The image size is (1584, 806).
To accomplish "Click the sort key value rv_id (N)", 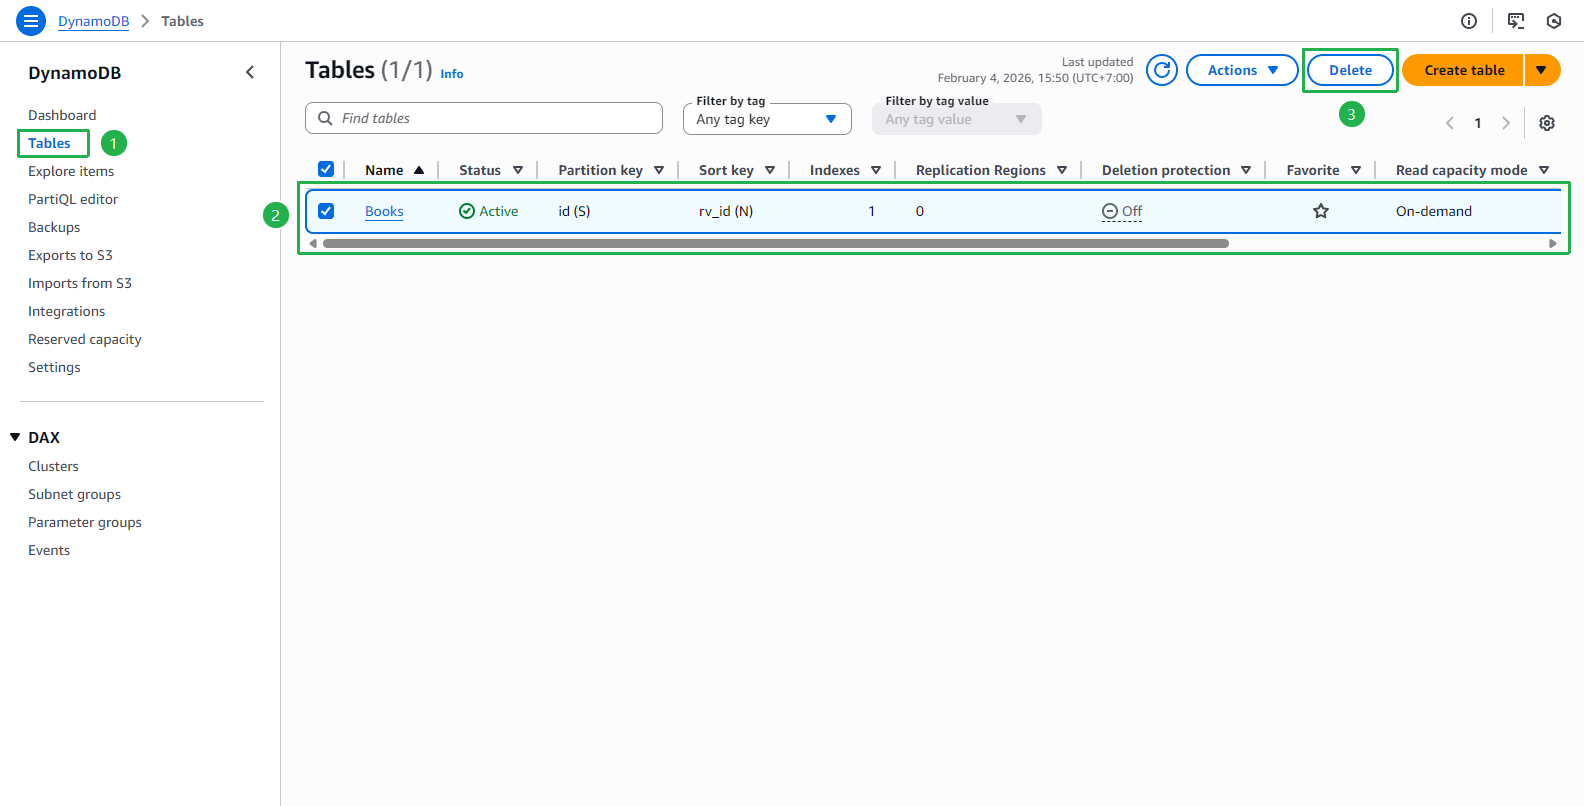I will [x=726, y=211].
